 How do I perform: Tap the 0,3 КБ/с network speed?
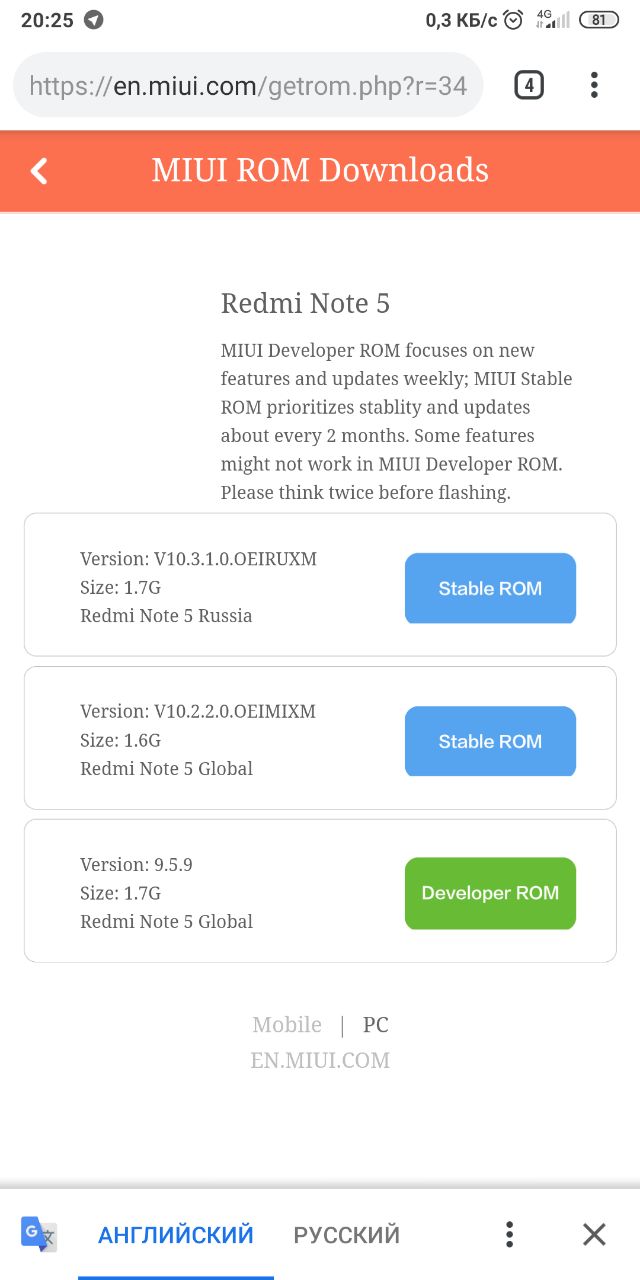[x=461, y=20]
